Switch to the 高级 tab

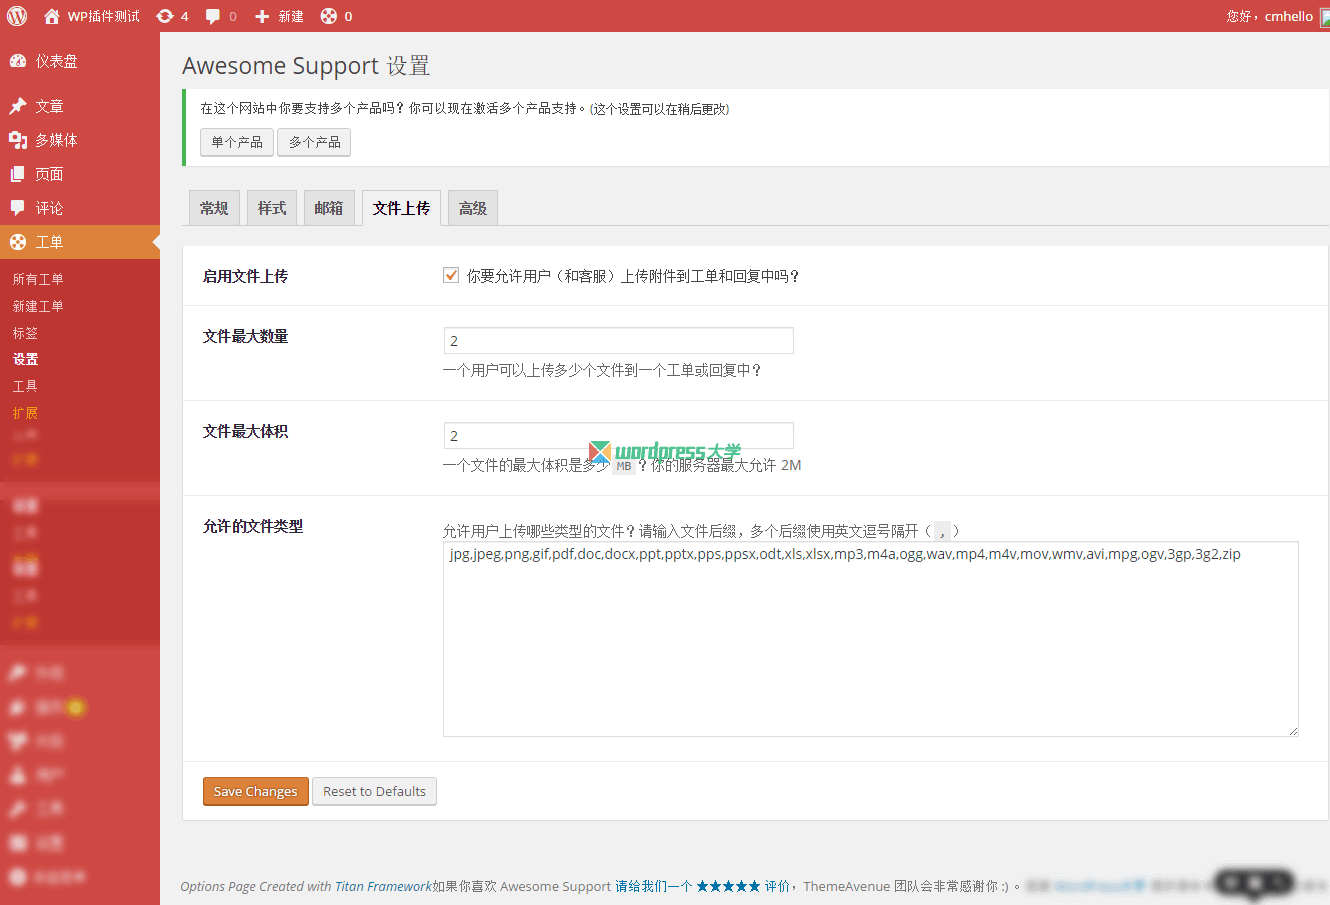click(473, 208)
